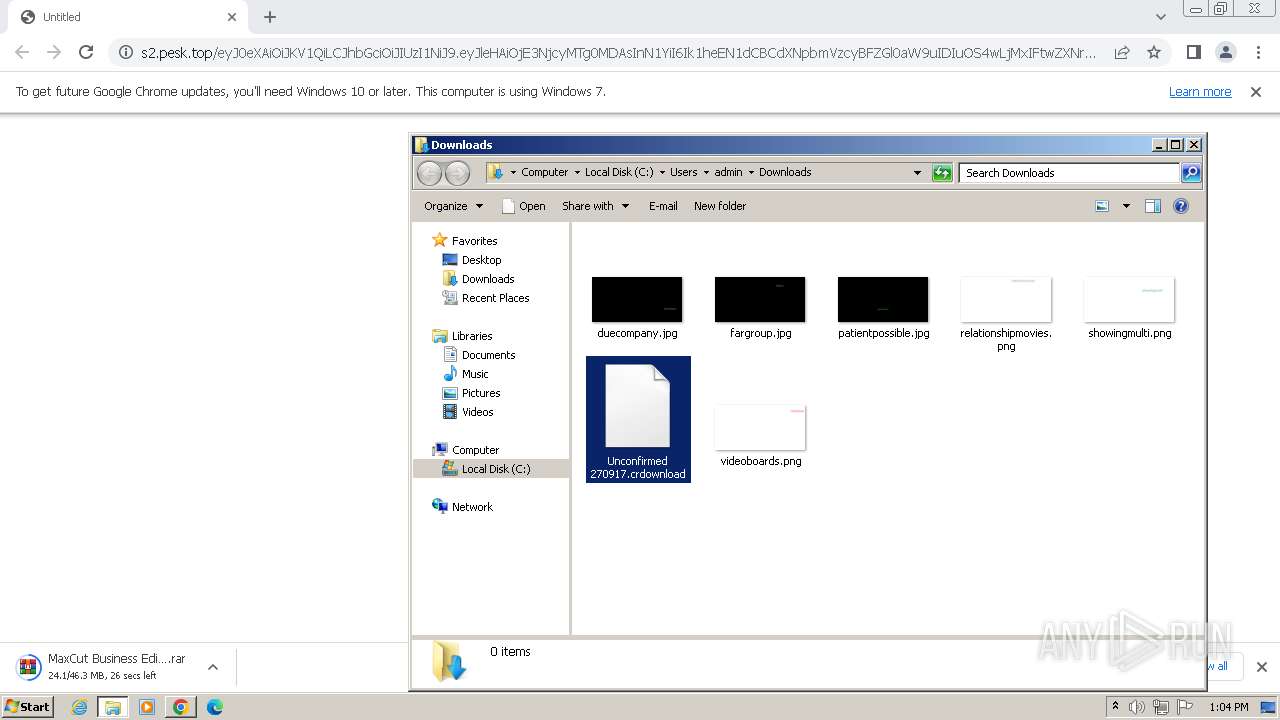This screenshot has height=720, width=1280.
Task: Select Unconfirmed 270917.crdownload file
Action: pyautogui.click(x=638, y=420)
